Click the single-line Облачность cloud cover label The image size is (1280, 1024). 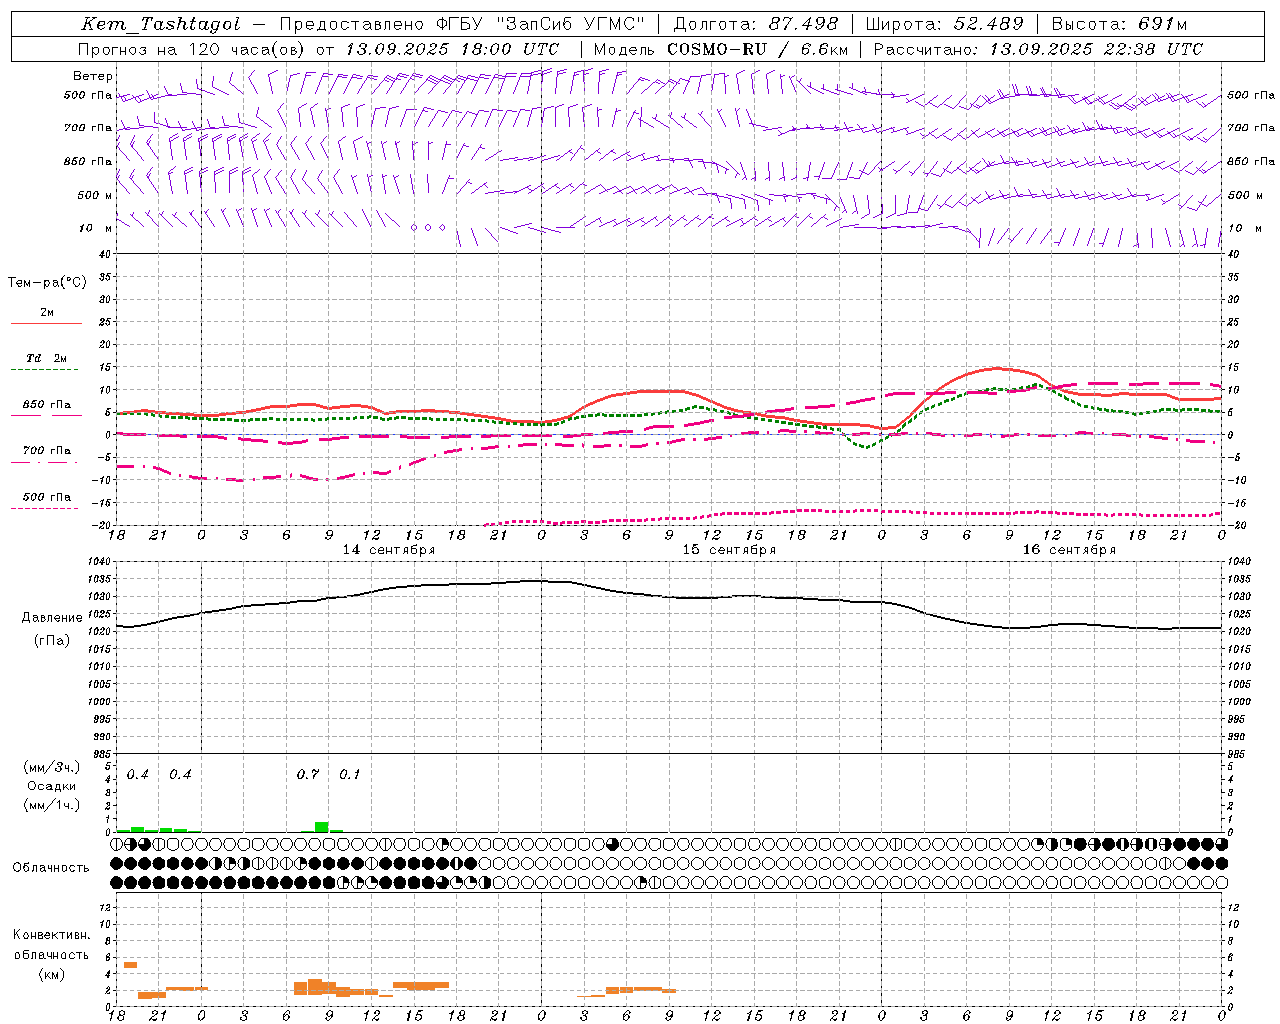(x=51, y=868)
